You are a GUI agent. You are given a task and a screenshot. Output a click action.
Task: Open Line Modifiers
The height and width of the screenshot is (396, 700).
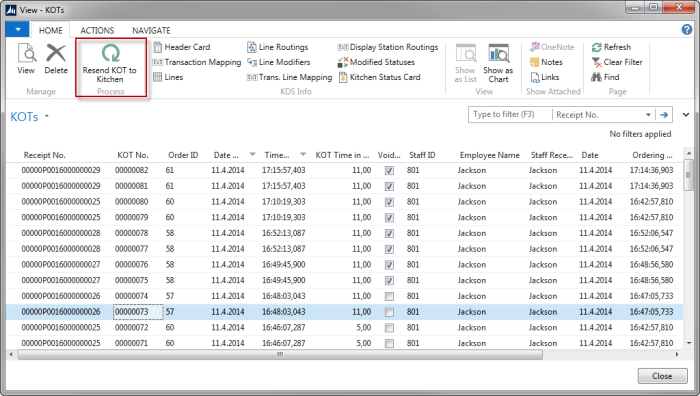279,62
